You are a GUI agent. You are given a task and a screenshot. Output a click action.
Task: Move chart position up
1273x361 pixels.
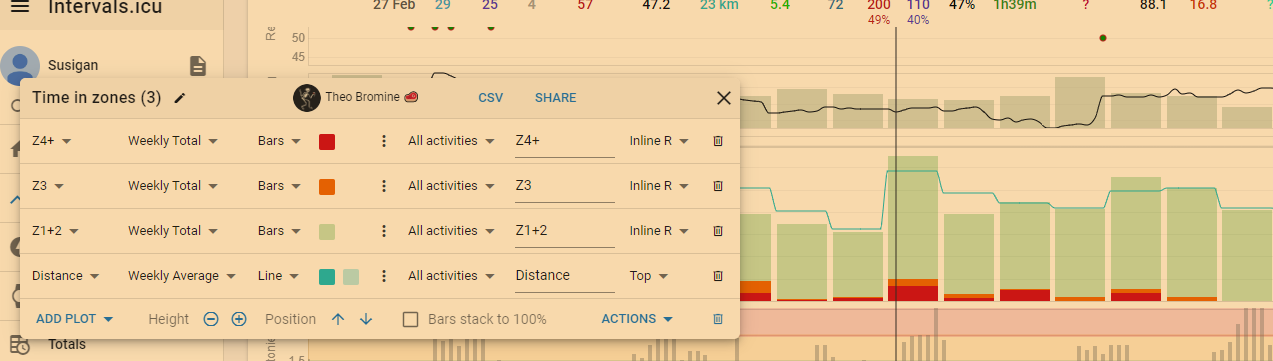pyautogui.click(x=338, y=319)
